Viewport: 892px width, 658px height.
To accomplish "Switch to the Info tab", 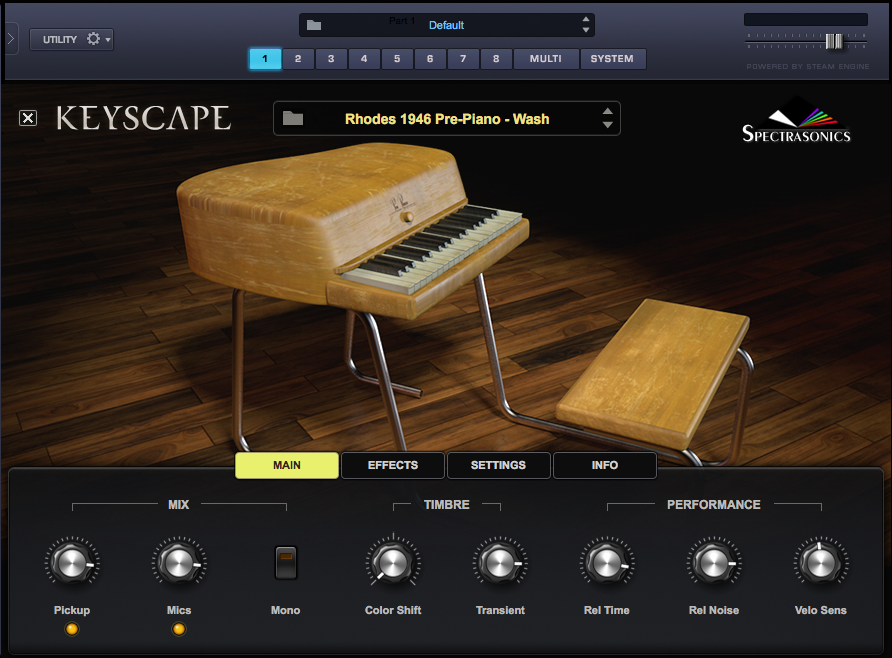I will coord(605,465).
